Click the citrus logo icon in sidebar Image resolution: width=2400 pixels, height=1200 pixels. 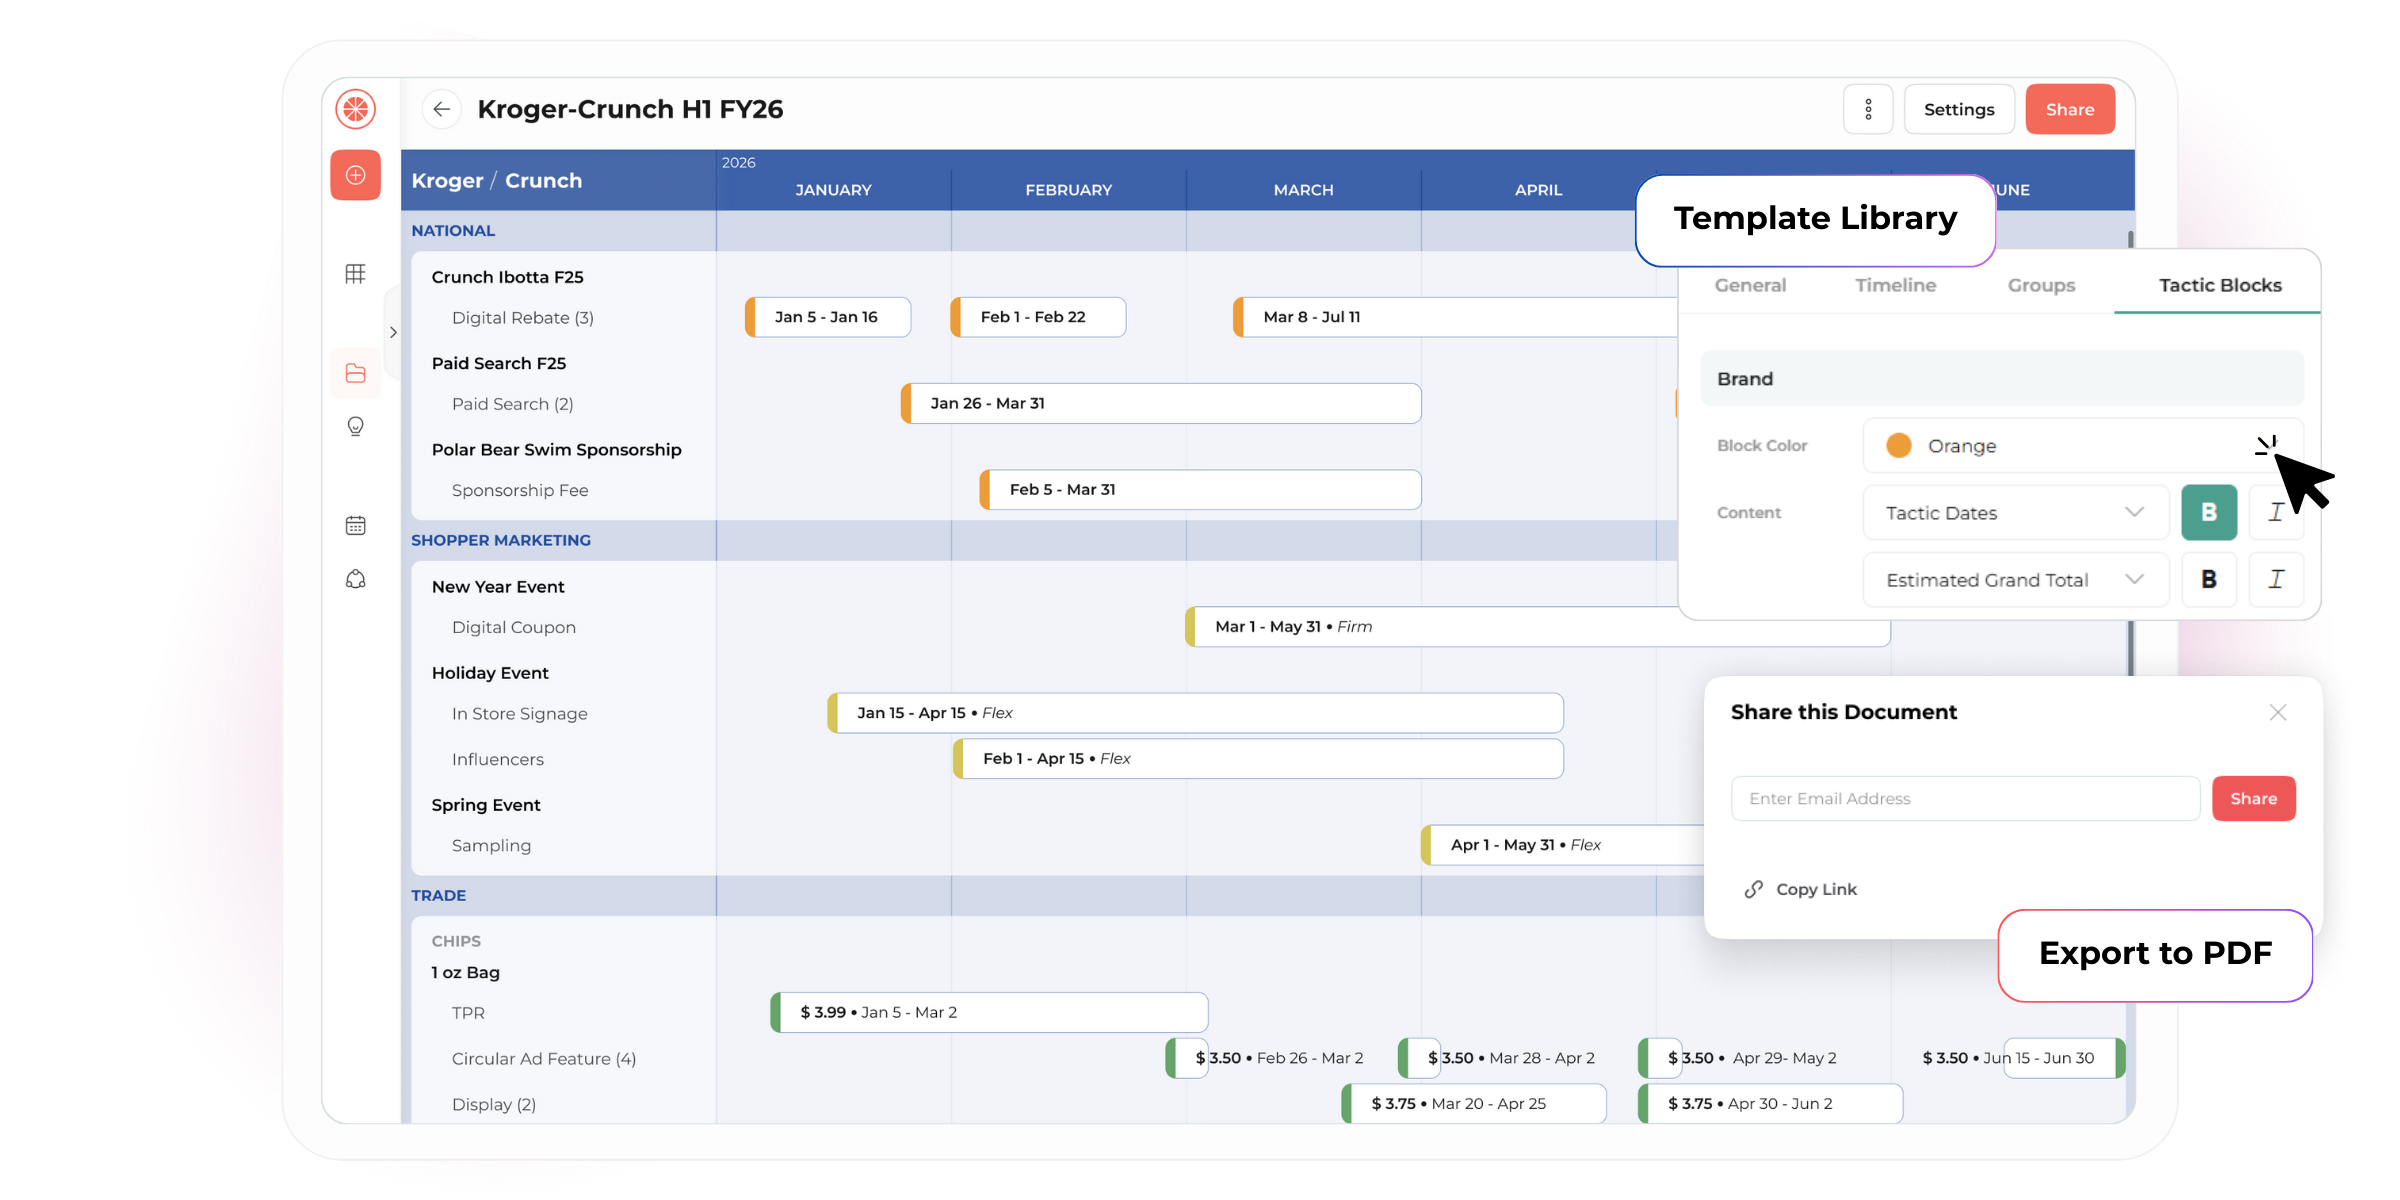(x=356, y=108)
